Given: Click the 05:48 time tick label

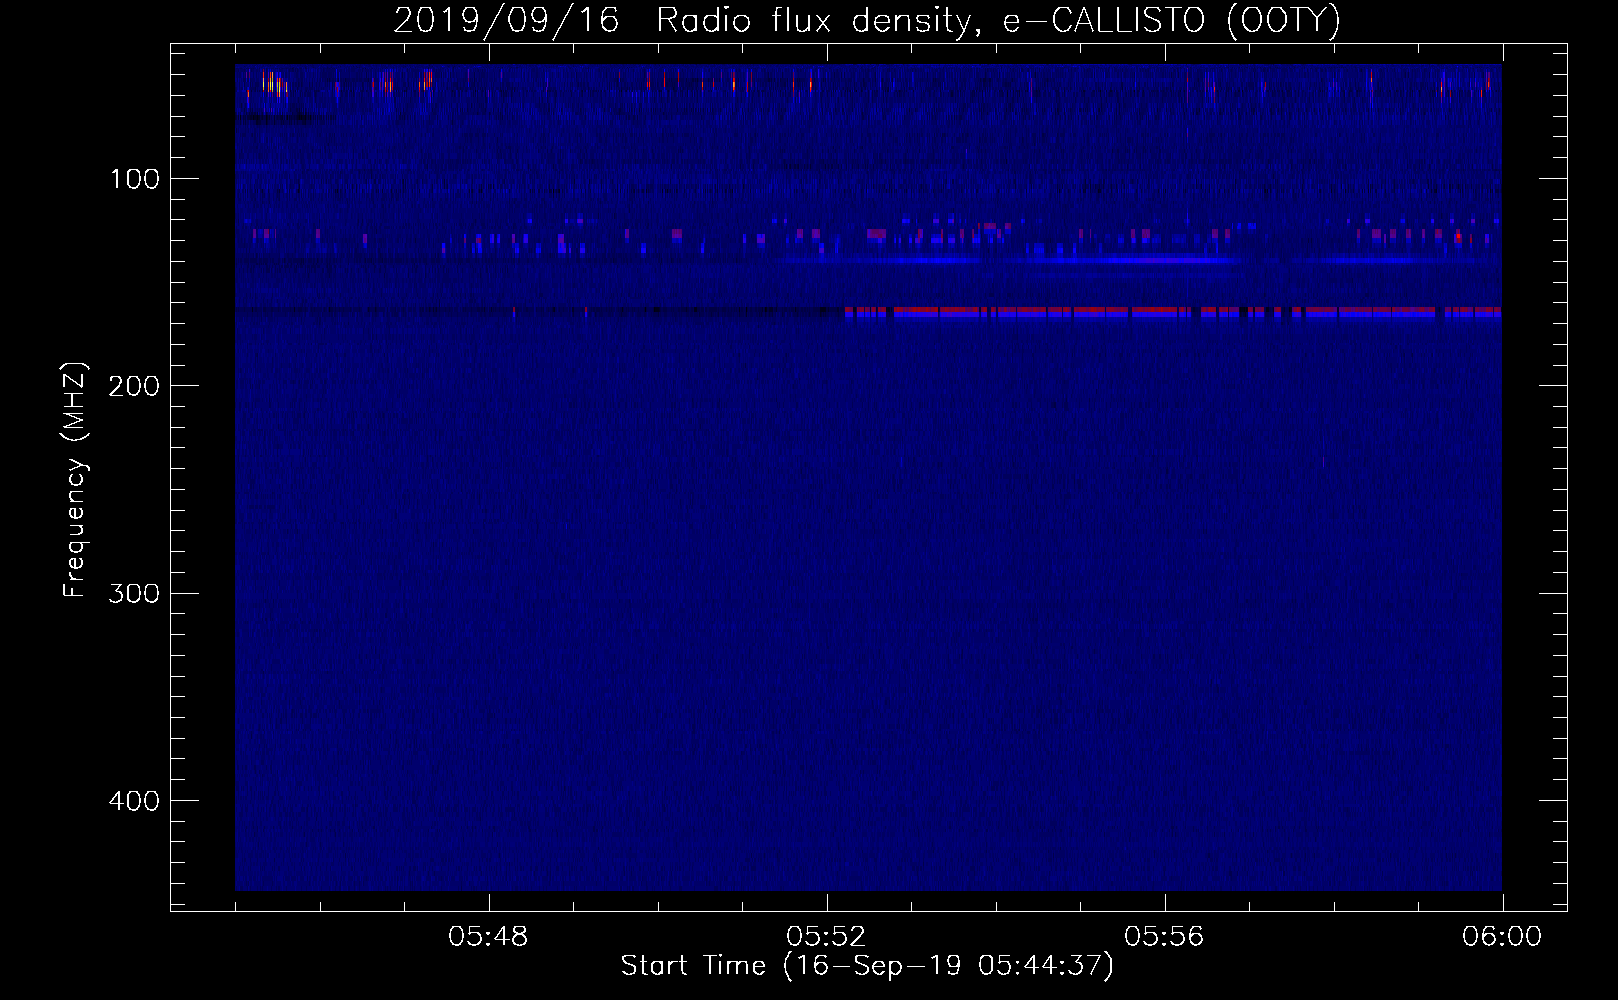Looking at the screenshot, I should [x=489, y=937].
